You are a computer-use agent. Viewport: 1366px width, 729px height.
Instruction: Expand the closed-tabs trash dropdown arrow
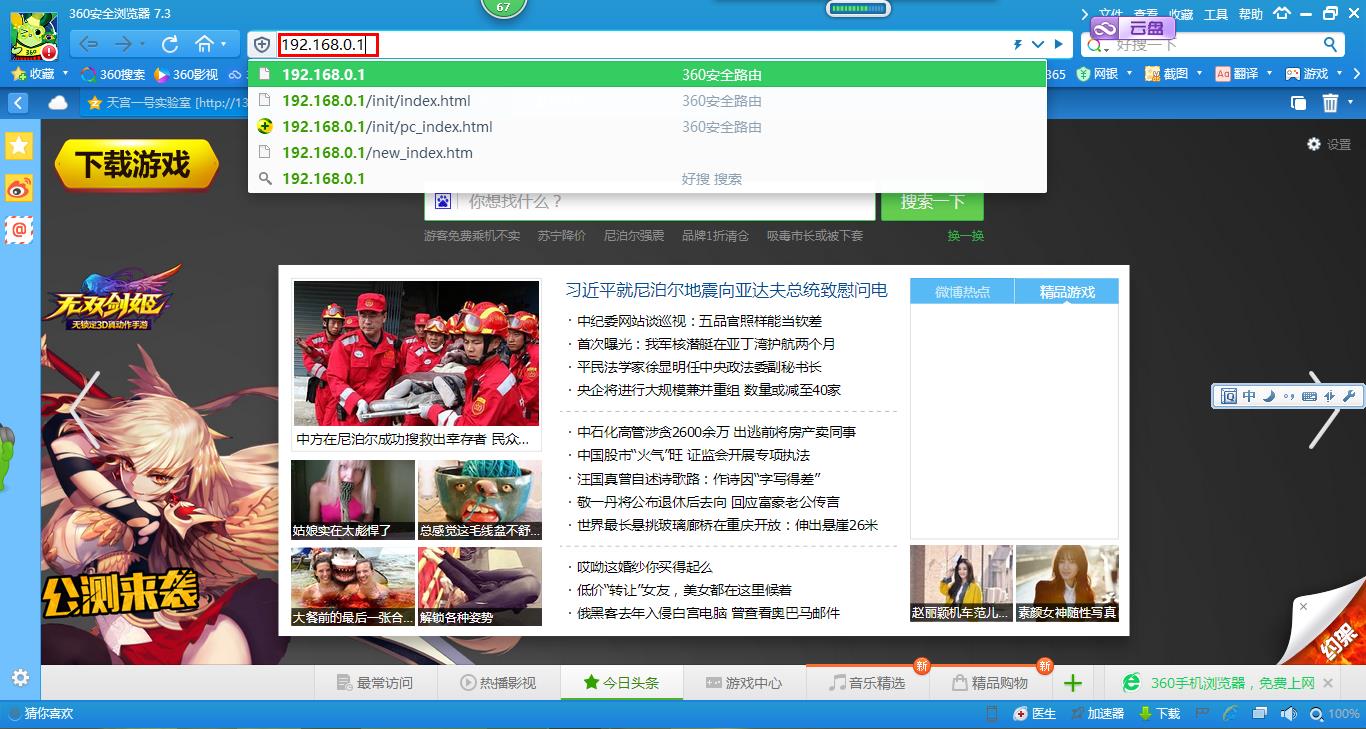point(1350,103)
